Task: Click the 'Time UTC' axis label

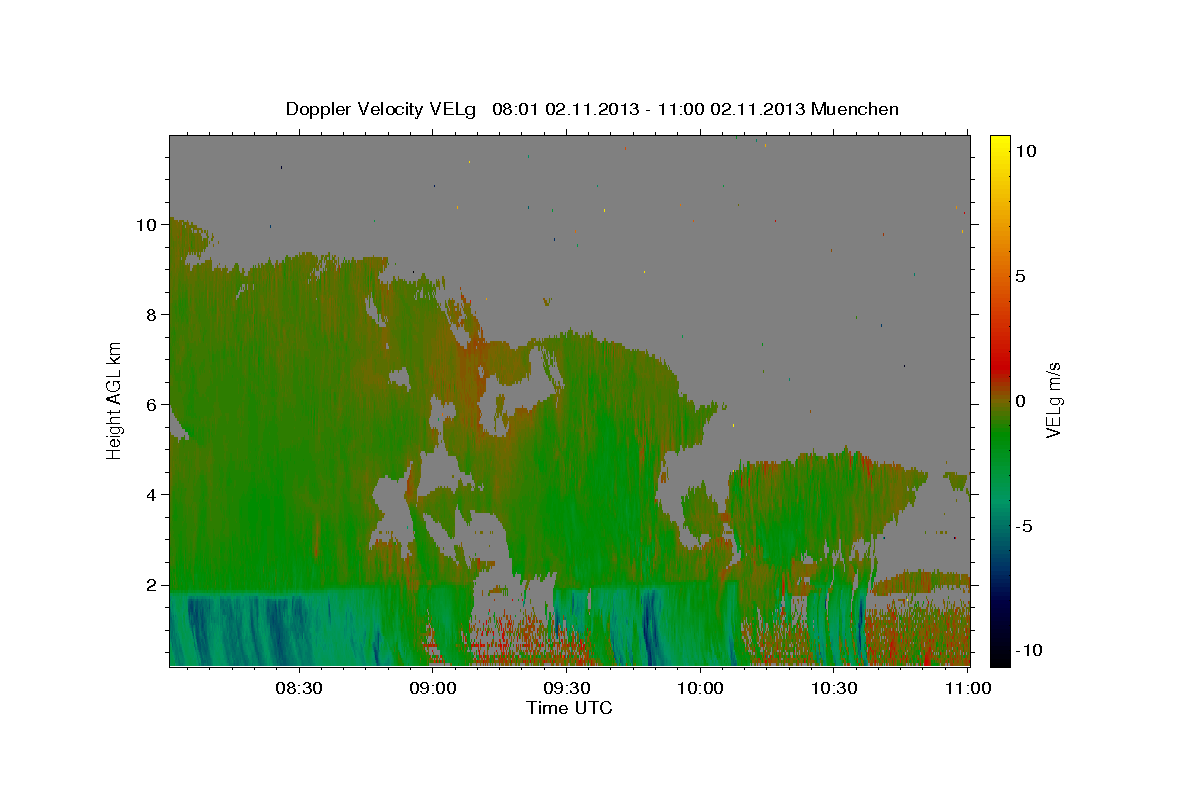Action: click(569, 708)
